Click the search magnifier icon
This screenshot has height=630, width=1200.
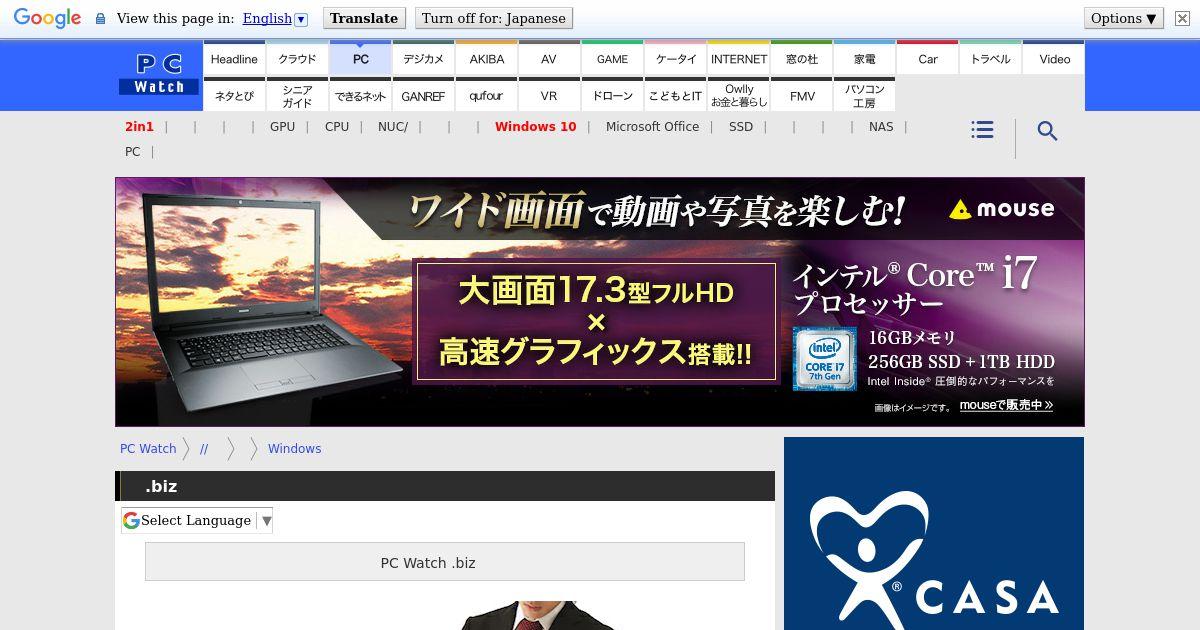(1047, 131)
